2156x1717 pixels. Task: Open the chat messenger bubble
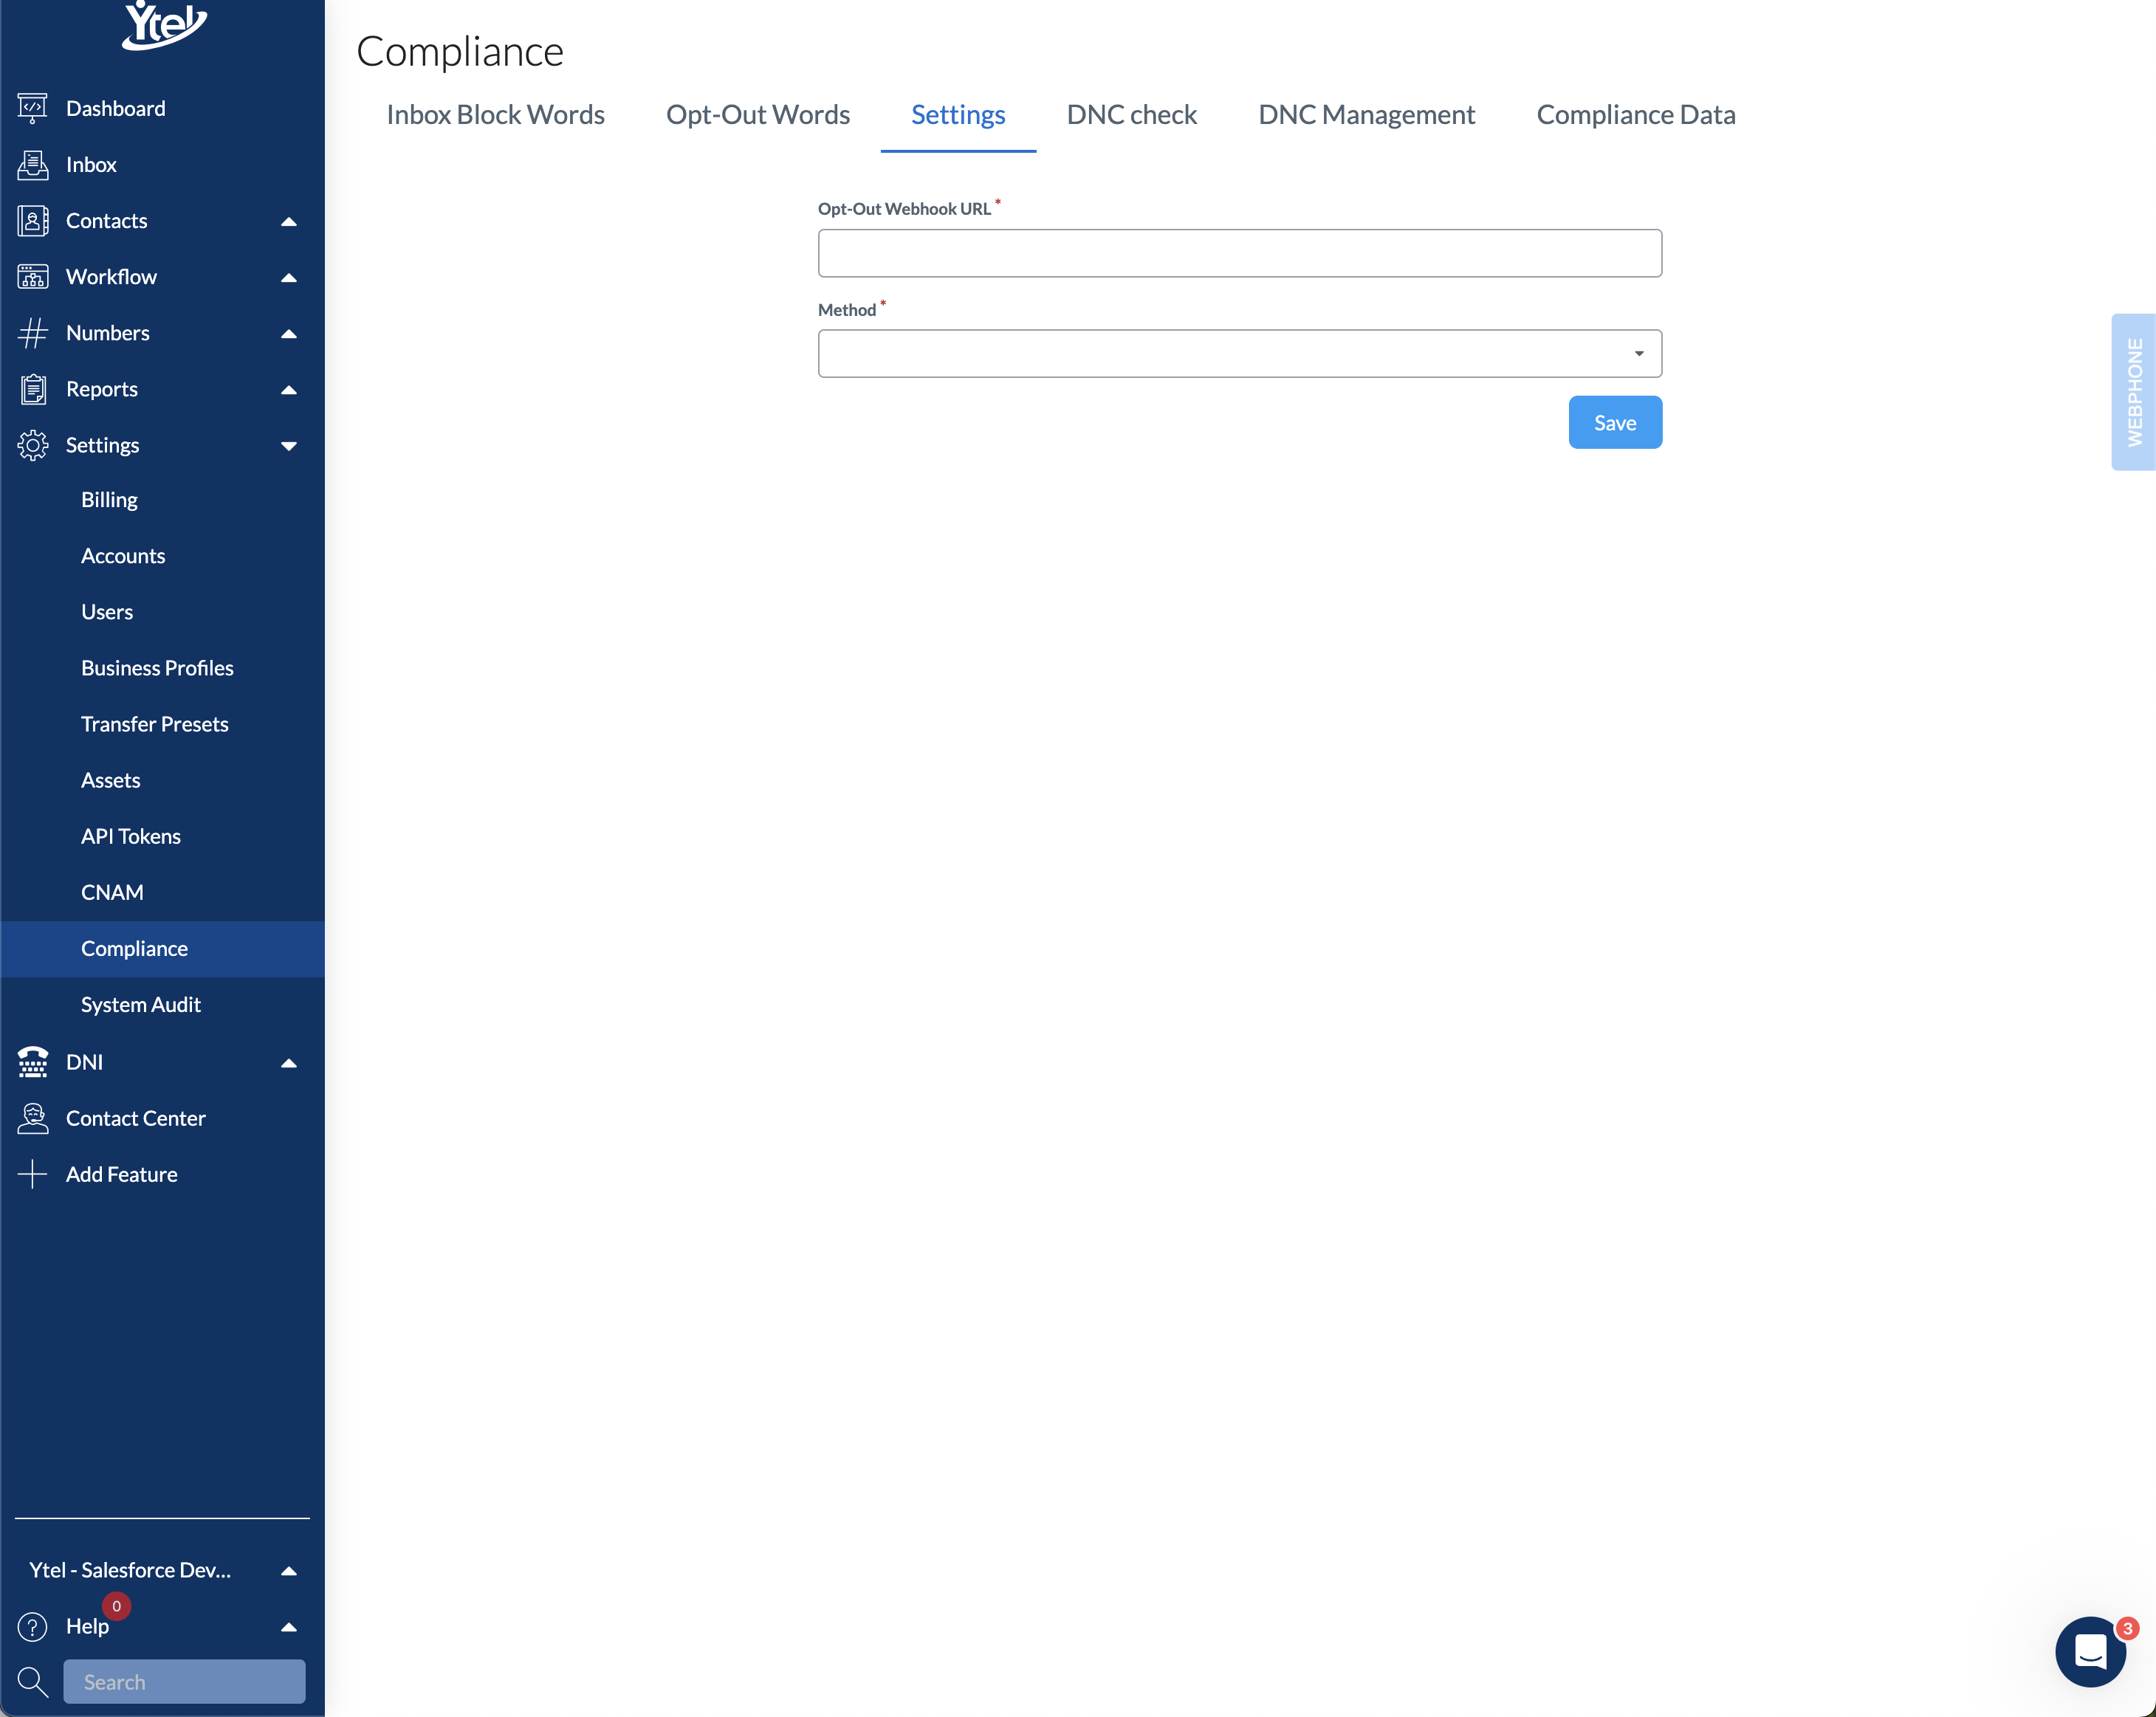coord(2089,1651)
